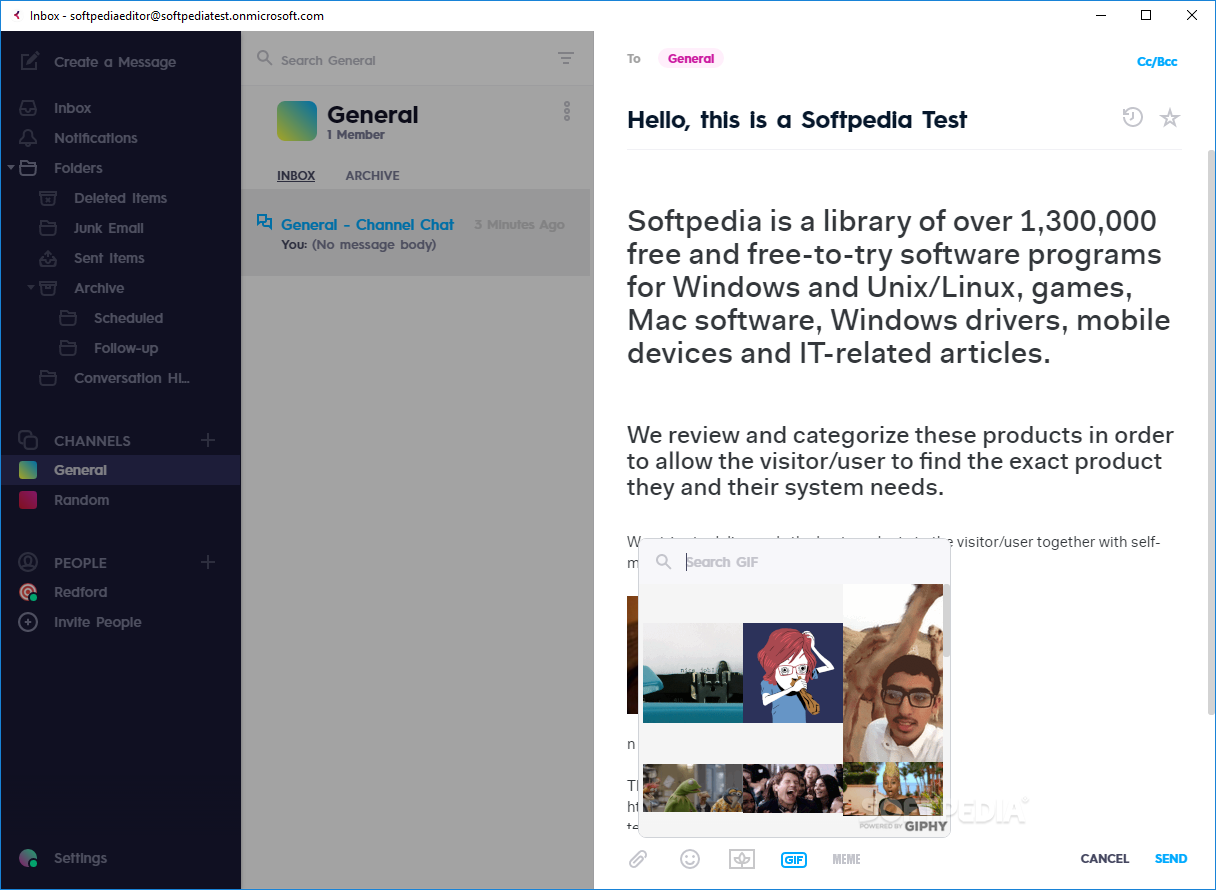Select the laughing people GIF thumbnail
This screenshot has width=1216, height=890.
coord(793,789)
